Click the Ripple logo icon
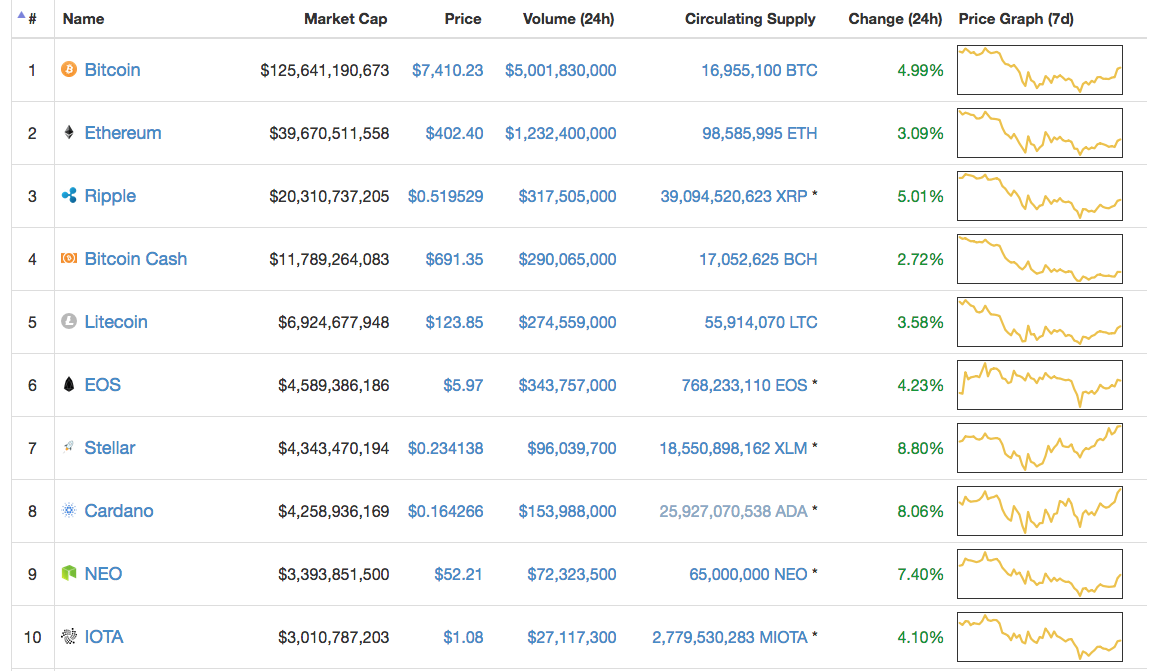The image size is (1154, 671). [x=69, y=196]
